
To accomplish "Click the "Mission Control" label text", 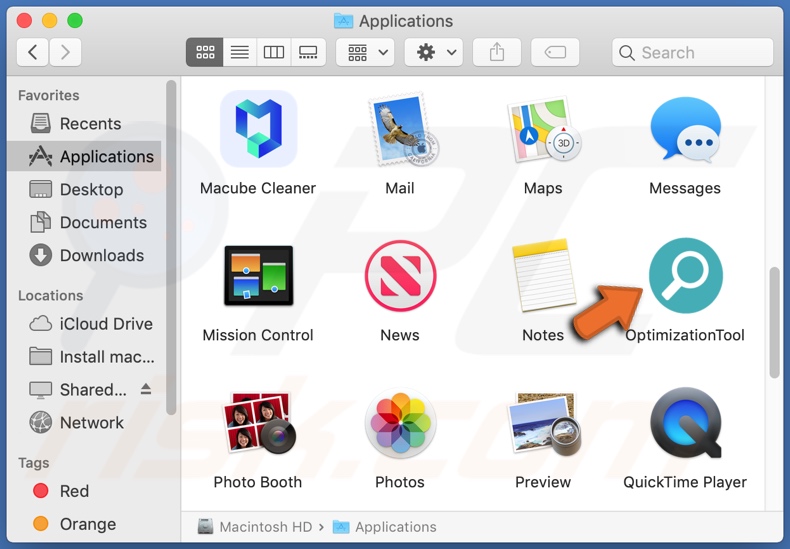I will [258, 335].
